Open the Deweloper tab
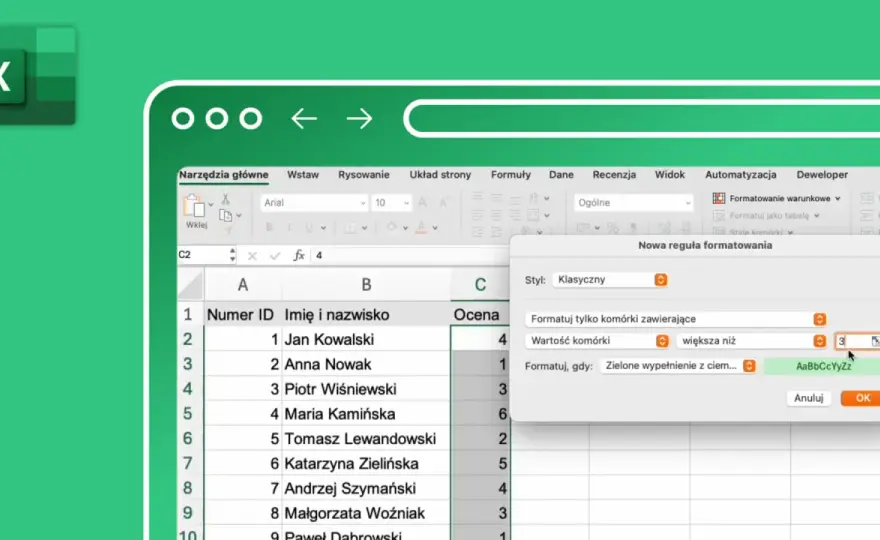Image resolution: width=880 pixels, height=540 pixels. pyautogui.click(x=822, y=175)
